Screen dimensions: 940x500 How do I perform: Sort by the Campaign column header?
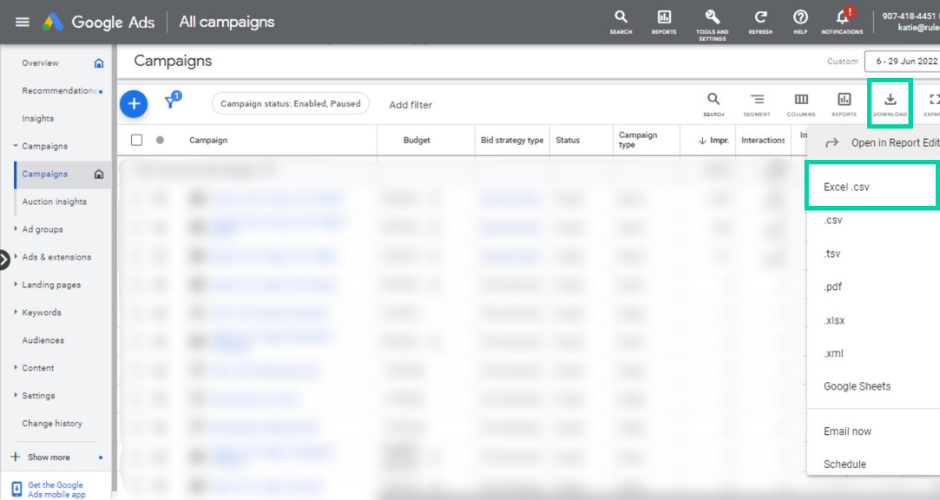point(208,140)
